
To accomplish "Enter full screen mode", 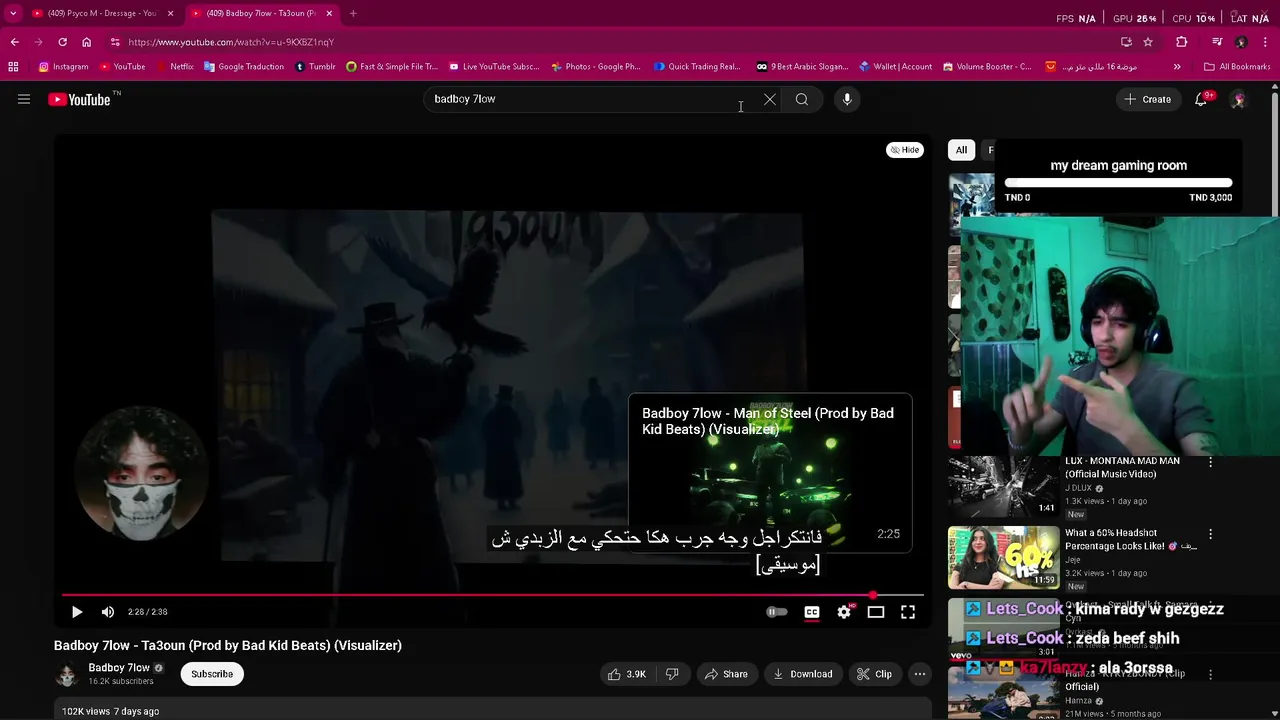I will tap(908, 612).
